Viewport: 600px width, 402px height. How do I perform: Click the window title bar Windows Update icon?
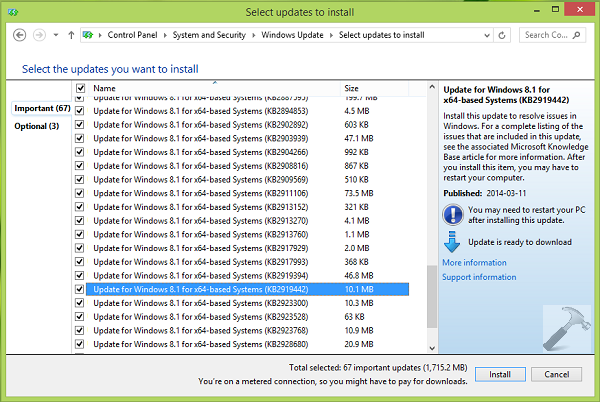tap(13, 12)
